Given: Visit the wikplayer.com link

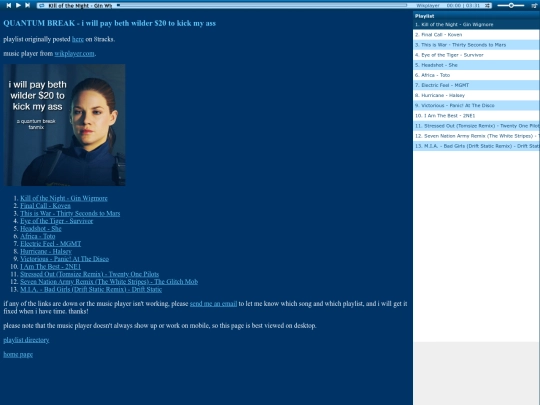Looking at the screenshot, I should coord(74,54).
